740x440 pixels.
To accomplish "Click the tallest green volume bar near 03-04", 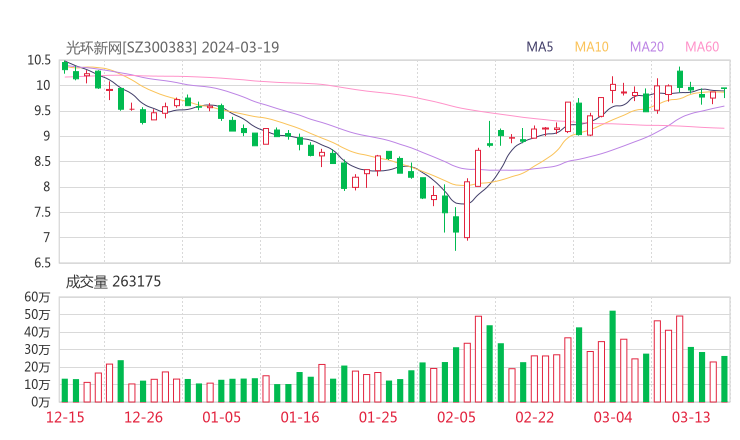I will [x=613, y=356].
